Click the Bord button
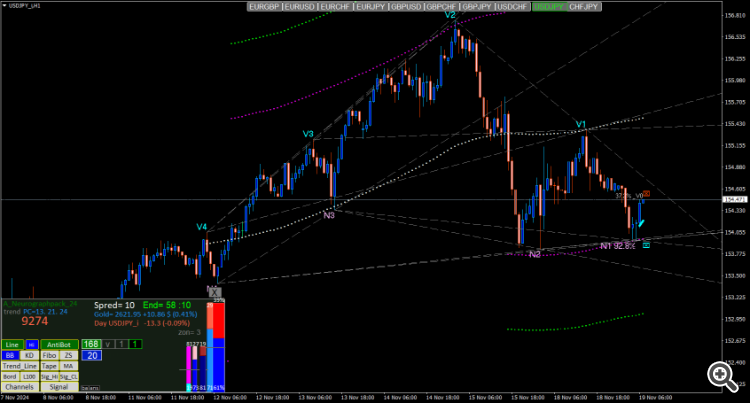The height and width of the screenshot is (403, 750). [x=11, y=377]
